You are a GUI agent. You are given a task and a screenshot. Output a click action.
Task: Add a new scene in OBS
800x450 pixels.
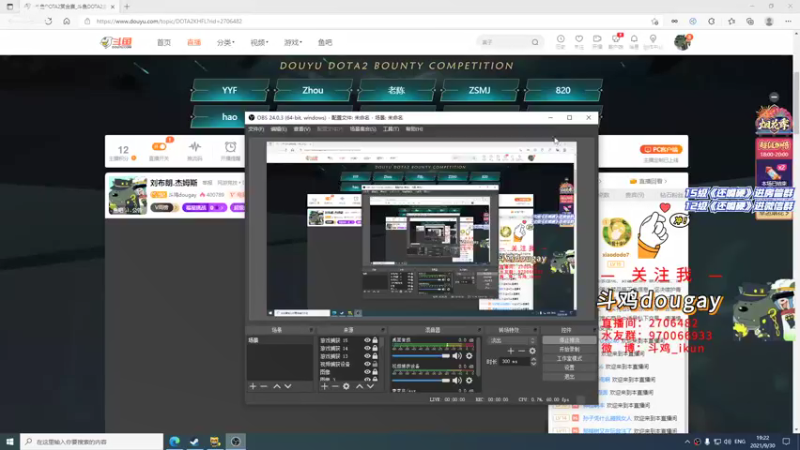click(x=253, y=386)
